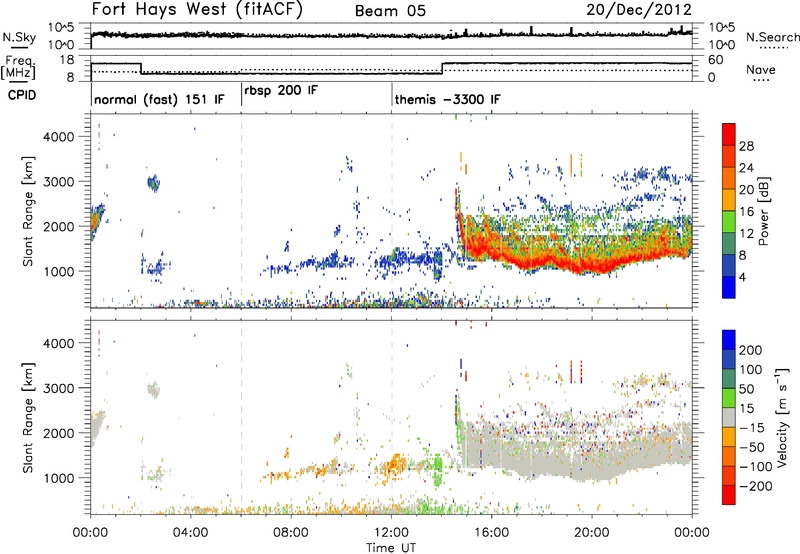800x554 pixels.
Task: Click the '08:00' time tick label
Action: (291, 533)
